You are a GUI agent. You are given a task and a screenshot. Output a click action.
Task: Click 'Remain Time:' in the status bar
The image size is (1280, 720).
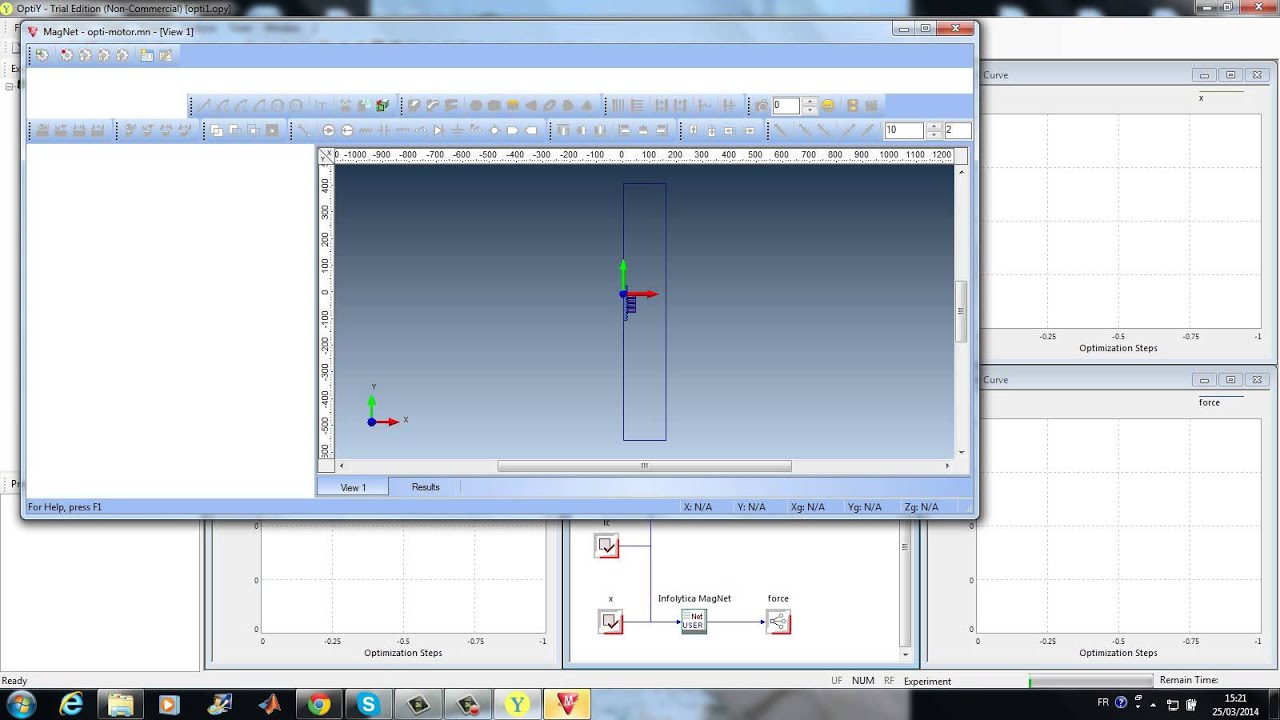[x=1189, y=680]
